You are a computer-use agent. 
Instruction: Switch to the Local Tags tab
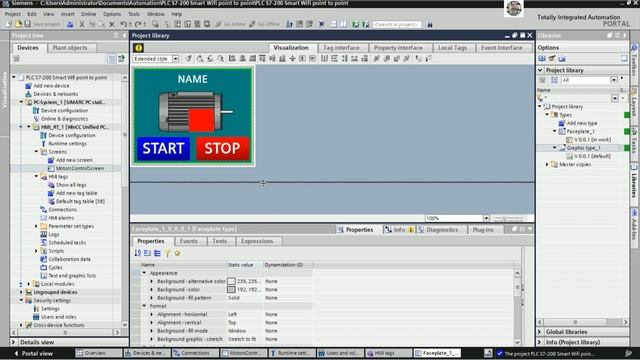(x=452, y=48)
